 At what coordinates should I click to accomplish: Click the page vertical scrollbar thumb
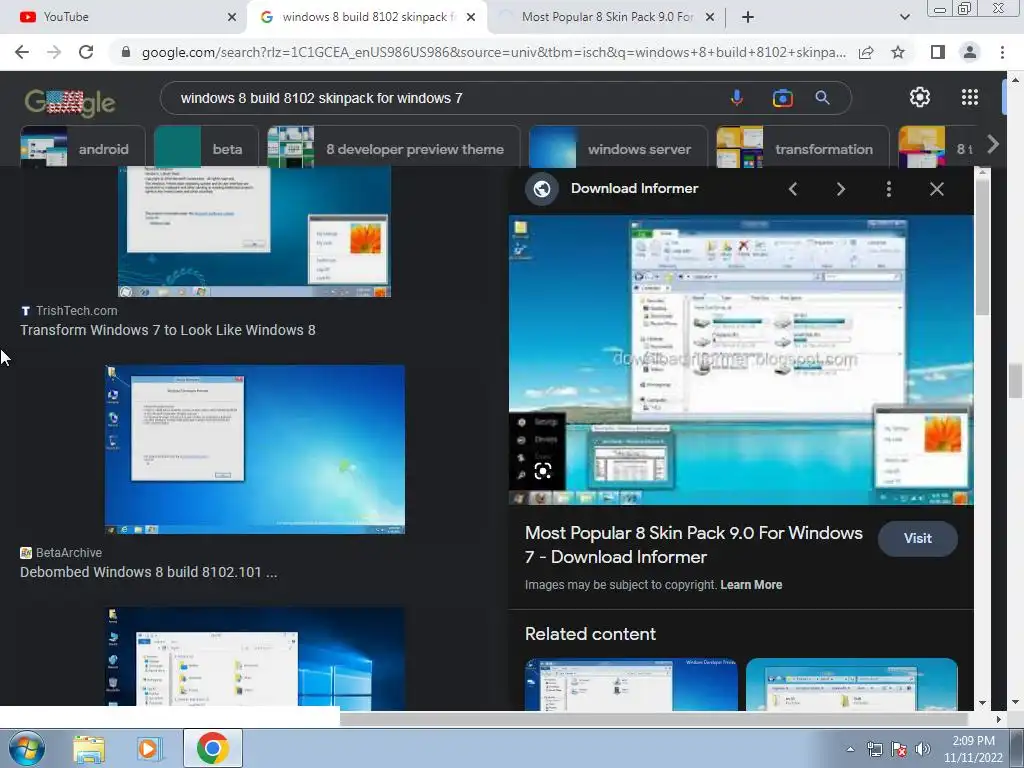point(1015,381)
